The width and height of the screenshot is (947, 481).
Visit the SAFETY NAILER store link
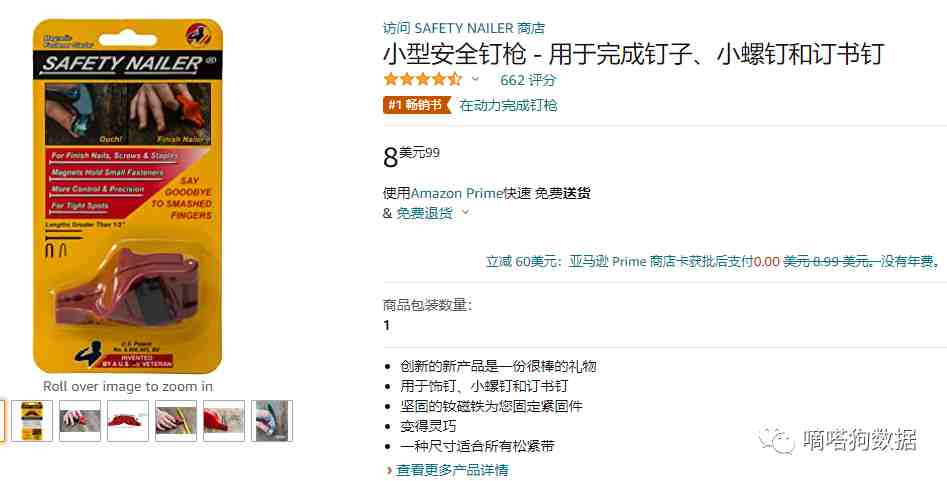click(x=464, y=28)
